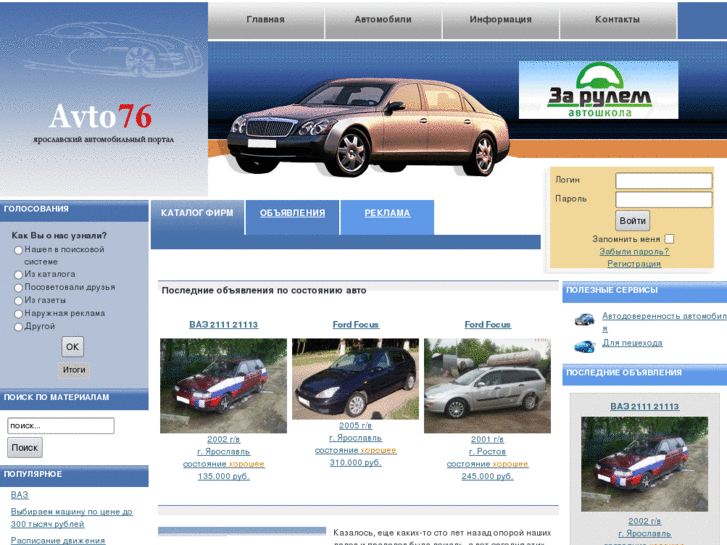The width and height of the screenshot is (727, 545).
Task: Submit poll with OK button
Action: coord(72,347)
